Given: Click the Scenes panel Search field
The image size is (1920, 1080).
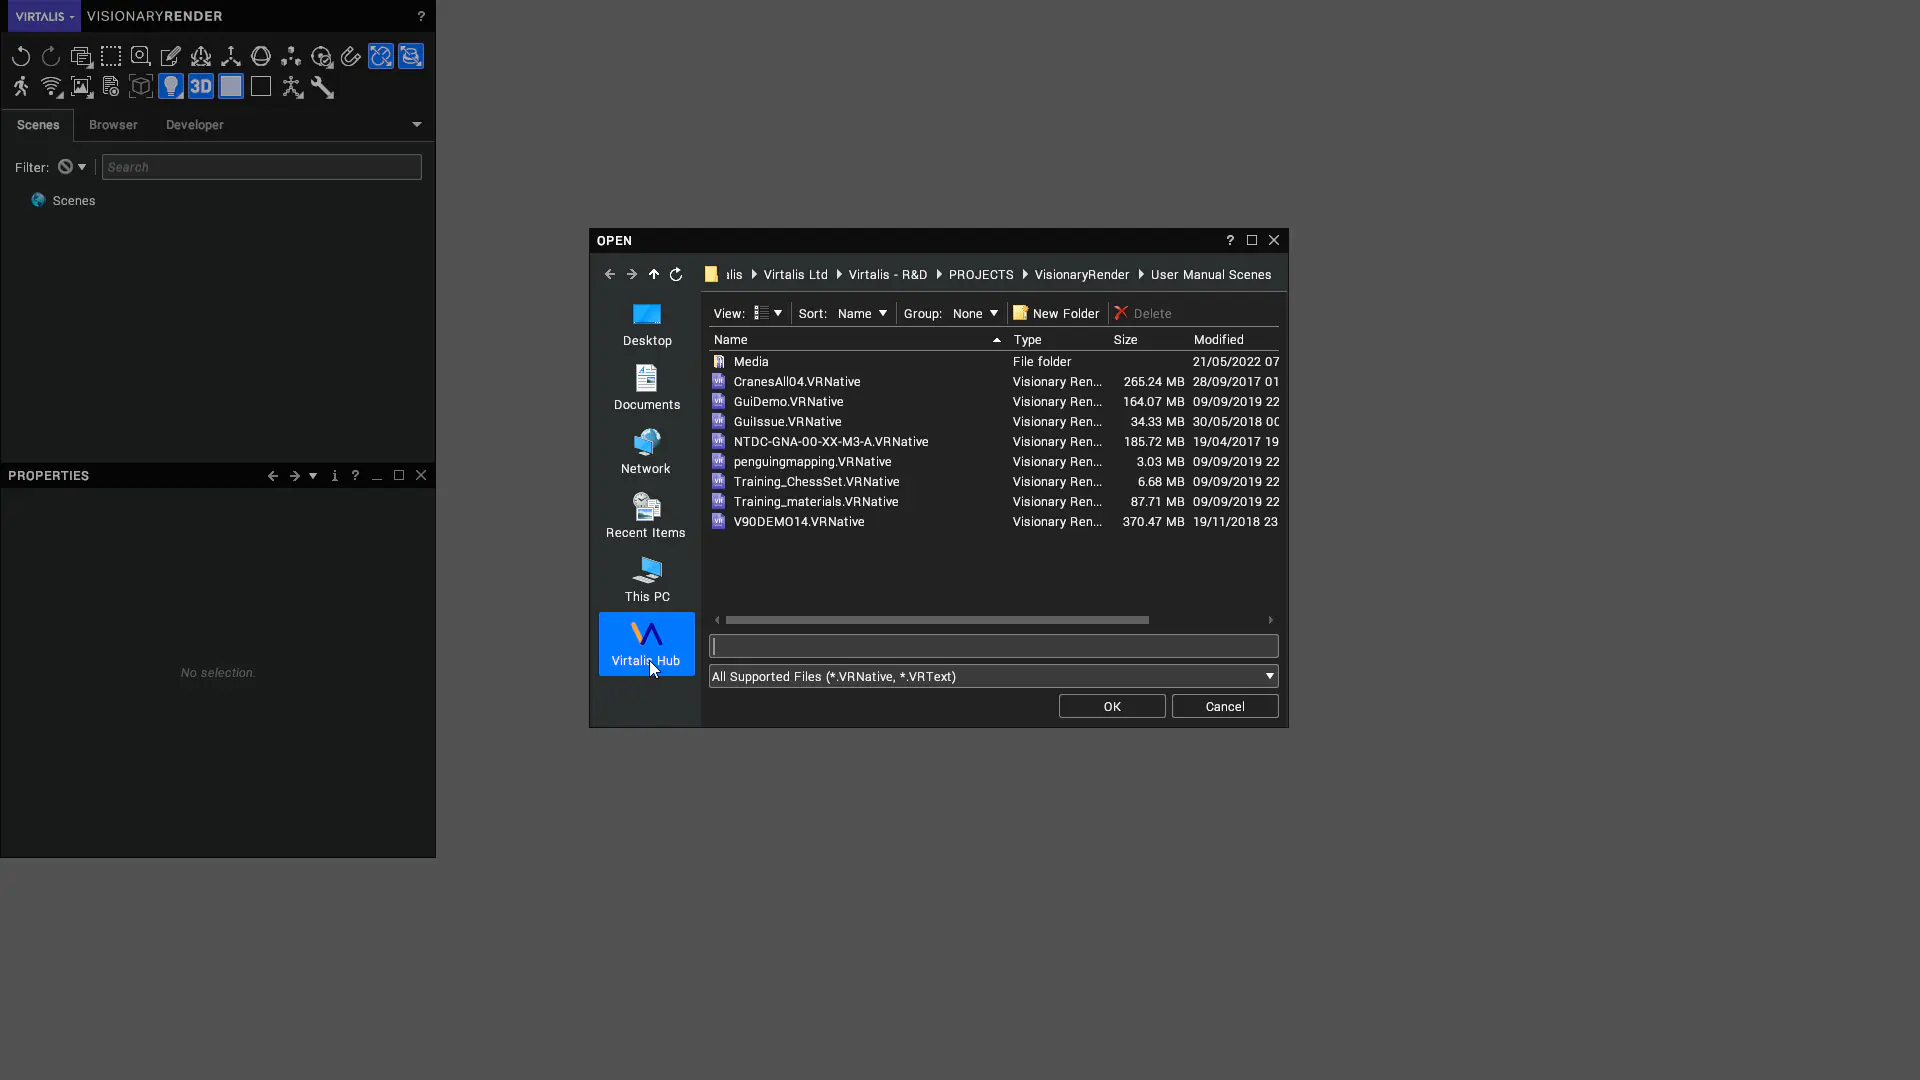Looking at the screenshot, I should (261, 167).
